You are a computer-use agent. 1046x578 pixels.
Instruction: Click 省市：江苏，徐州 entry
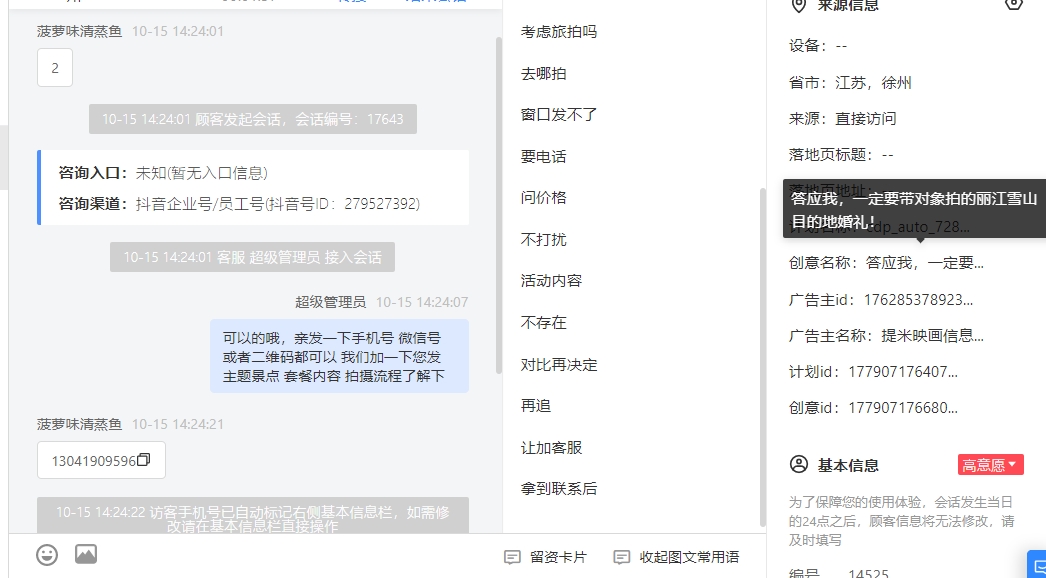click(x=850, y=83)
